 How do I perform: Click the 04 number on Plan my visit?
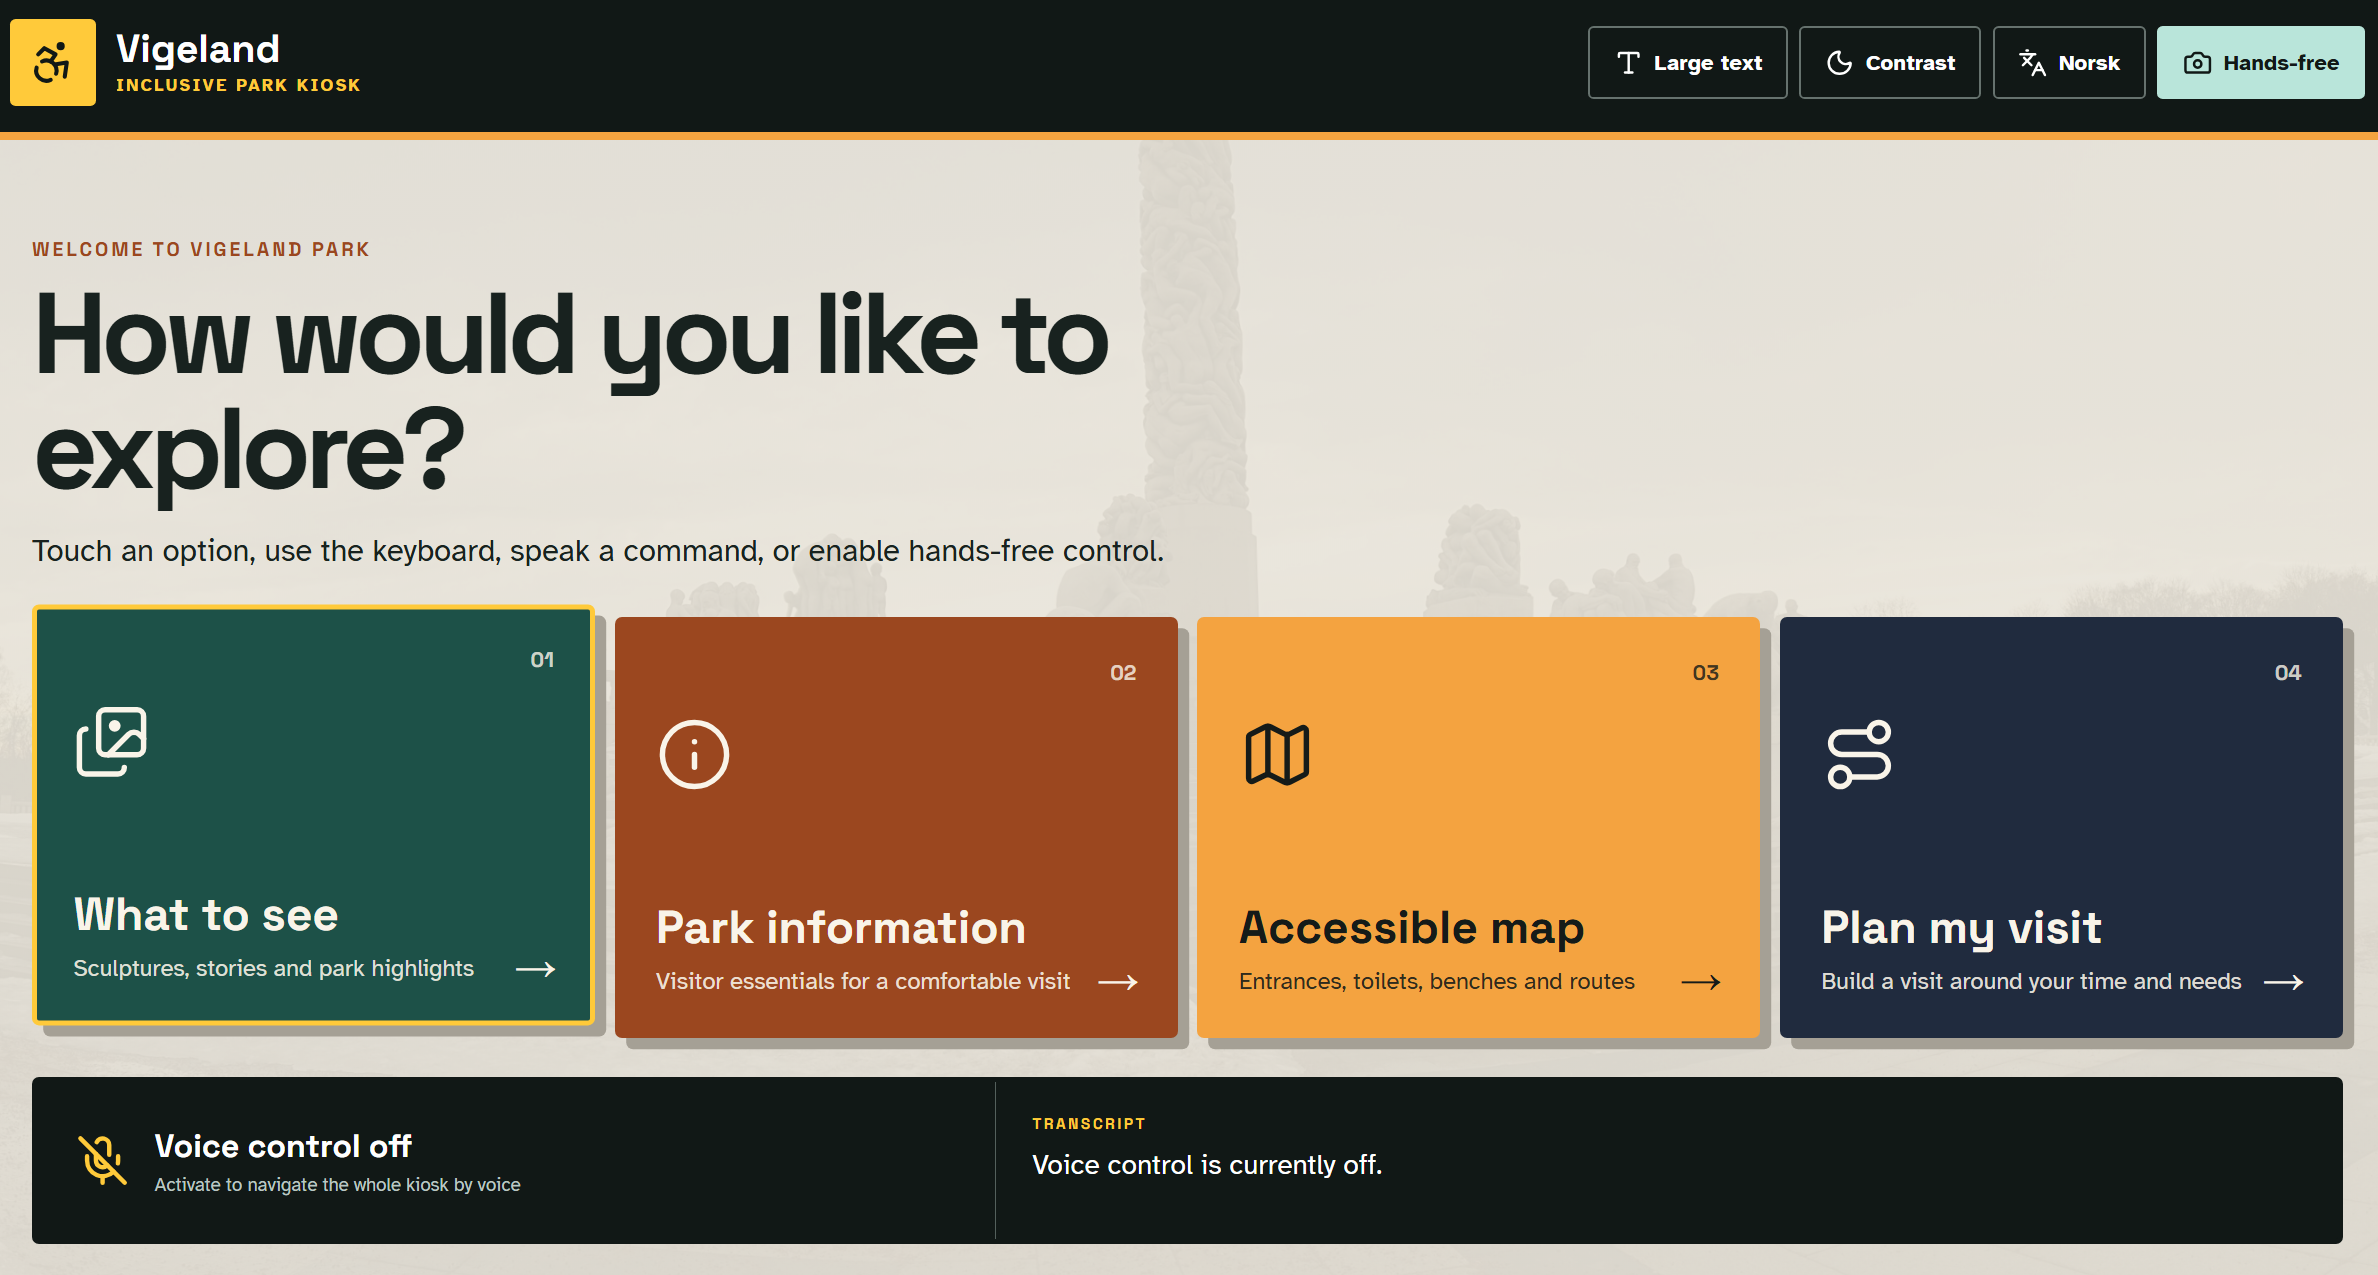(x=2288, y=673)
